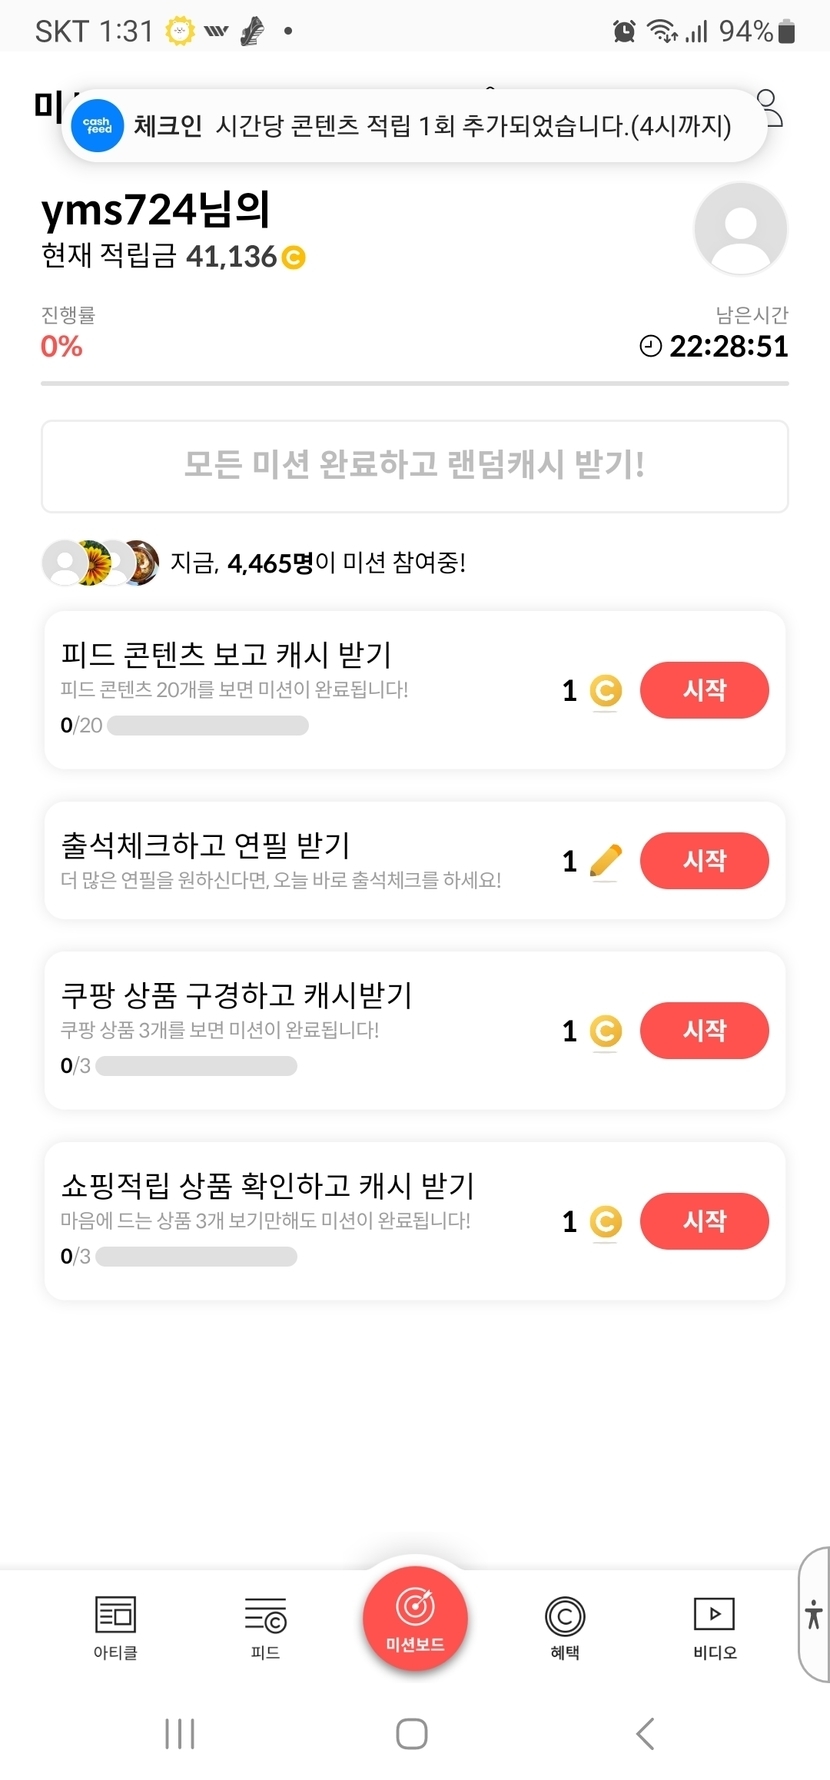Image resolution: width=830 pixels, height=1780 pixels.
Task: Tap the pencil reward icon
Action: tap(605, 860)
